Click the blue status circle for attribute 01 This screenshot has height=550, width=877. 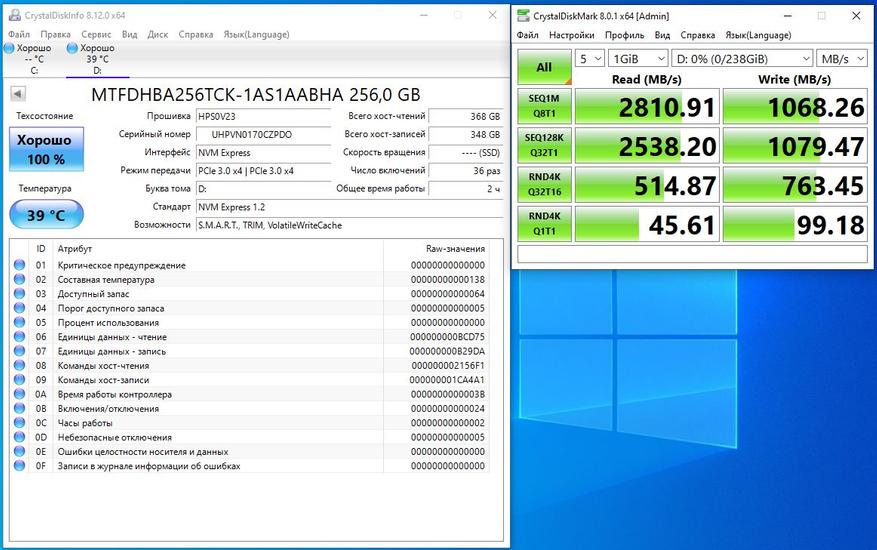[19, 265]
